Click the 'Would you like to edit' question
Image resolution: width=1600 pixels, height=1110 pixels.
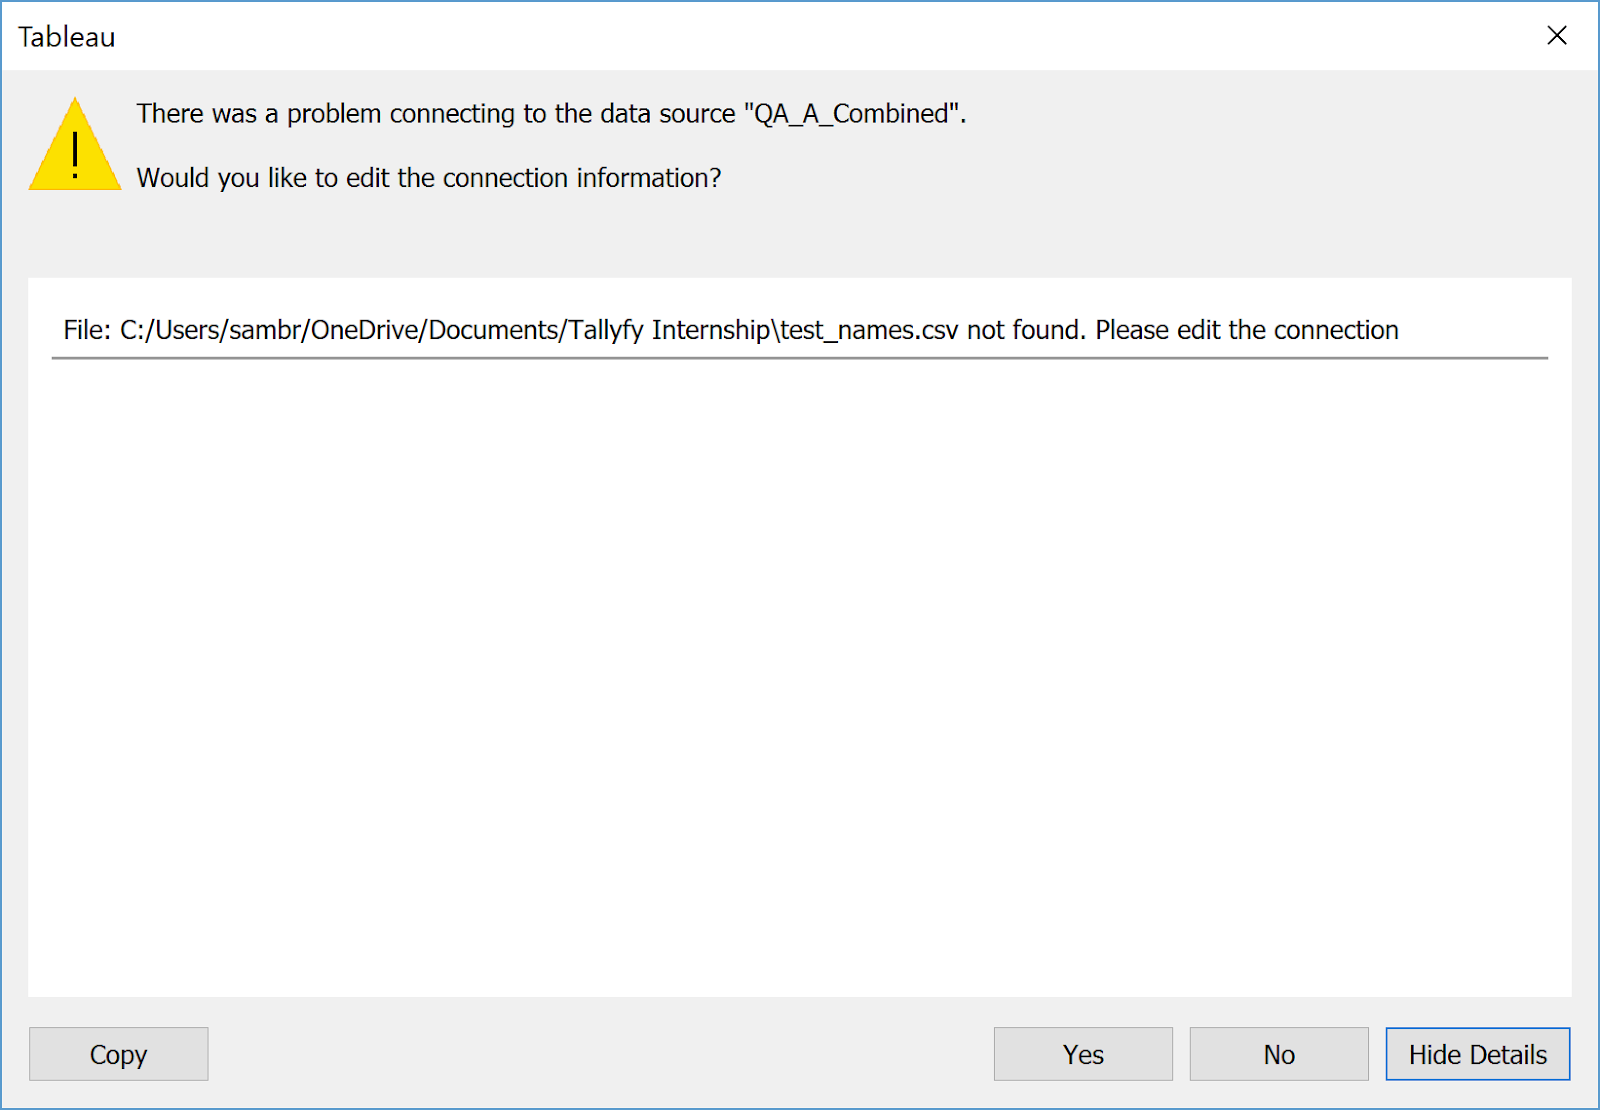(x=428, y=178)
